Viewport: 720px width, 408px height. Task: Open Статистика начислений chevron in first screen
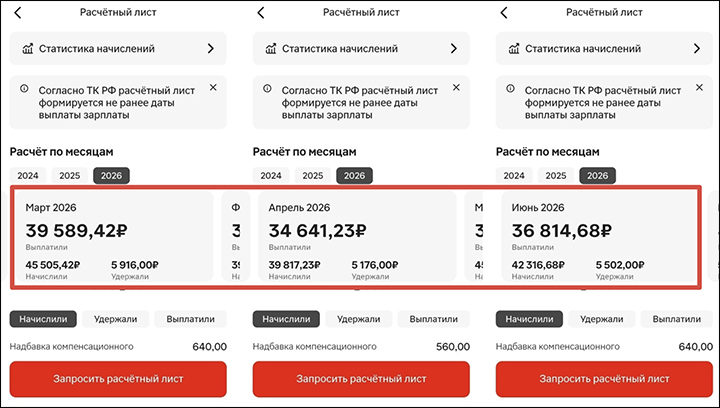pyautogui.click(x=211, y=48)
